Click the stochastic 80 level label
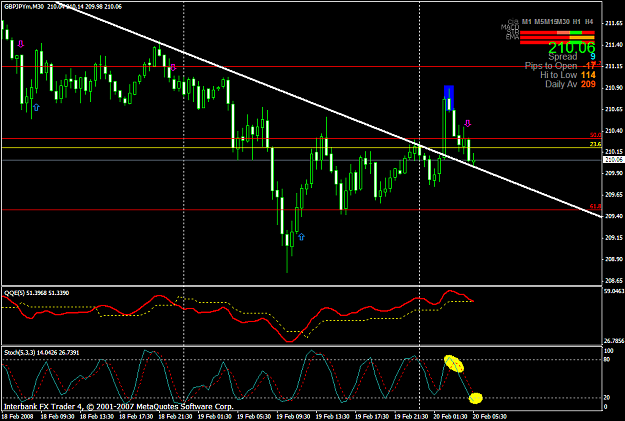This screenshot has width=625, height=421. click(x=607, y=359)
